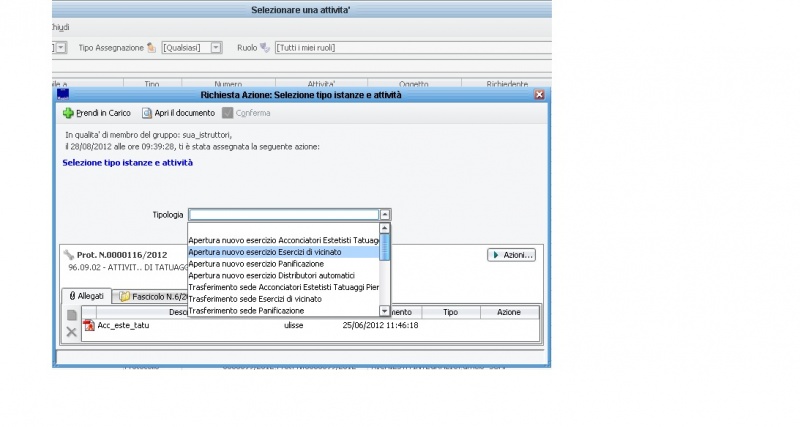Click the window icon of Richiesta Azione dialog
This screenshot has width=800, height=427.
(63, 94)
